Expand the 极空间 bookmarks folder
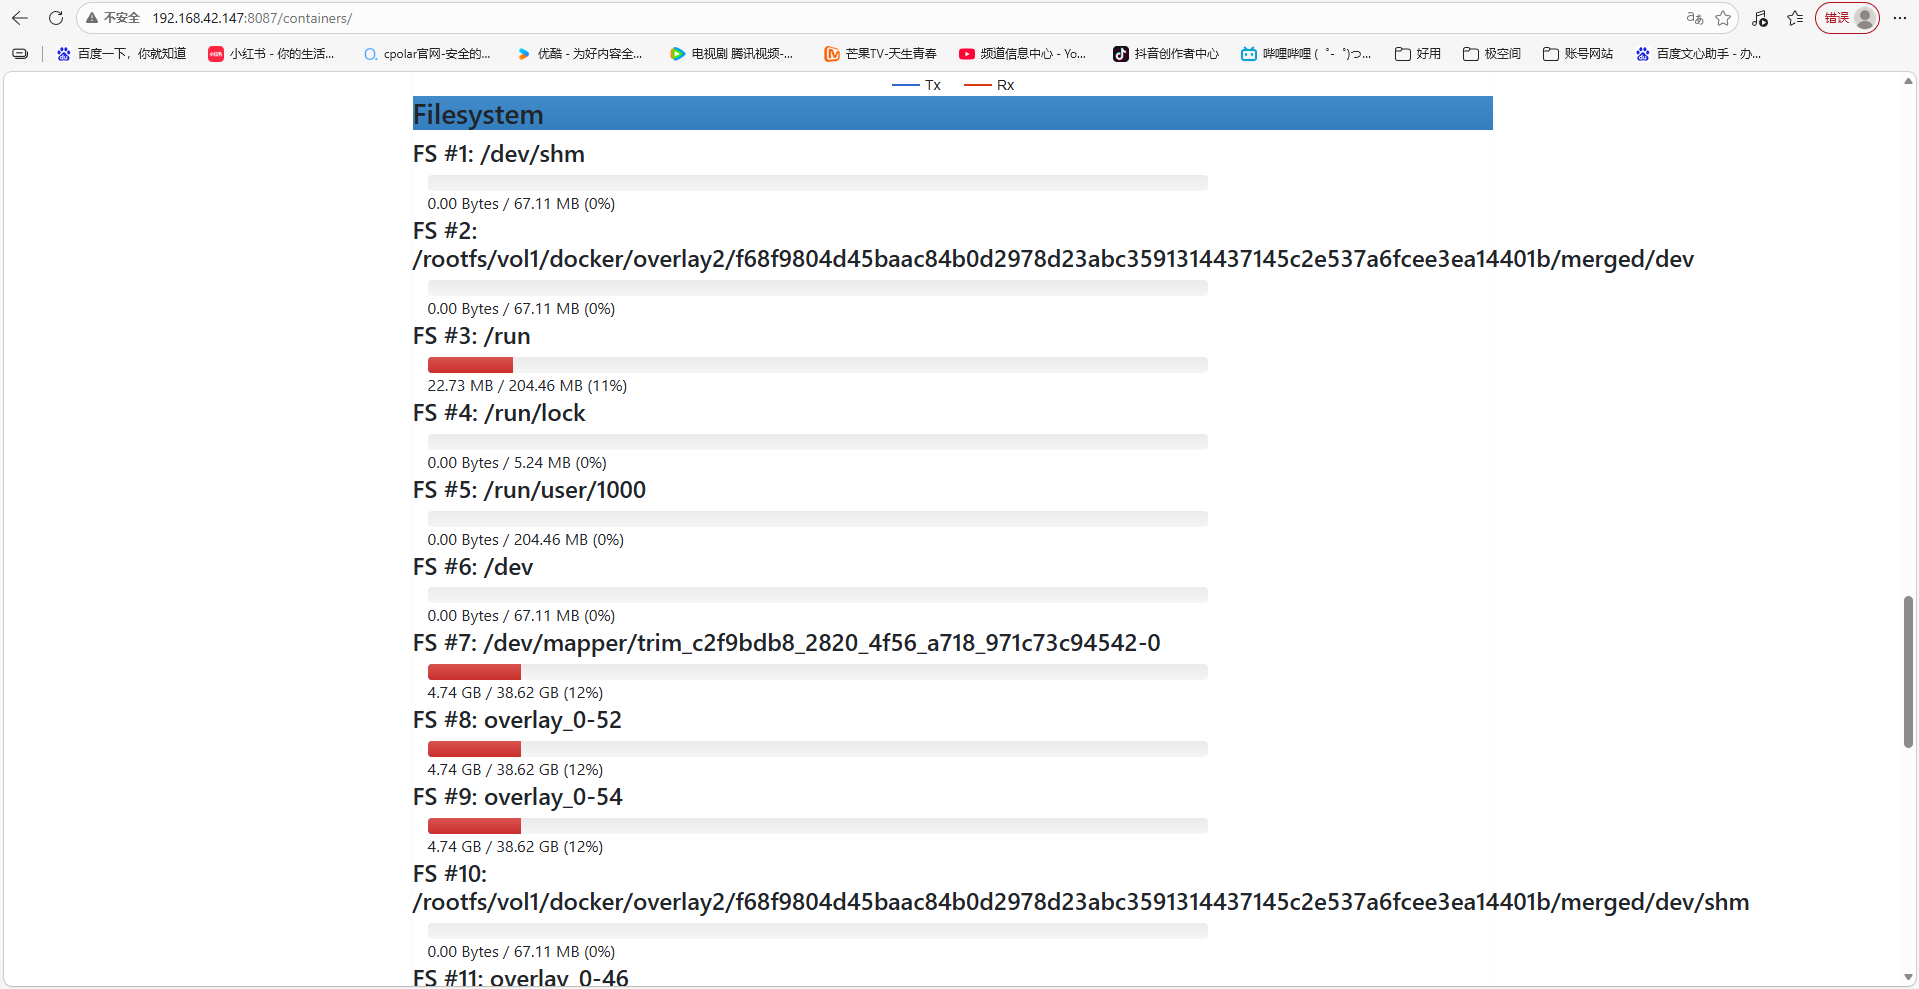Image resolution: width=1919 pixels, height=989 pixels. click(1491, 54)
